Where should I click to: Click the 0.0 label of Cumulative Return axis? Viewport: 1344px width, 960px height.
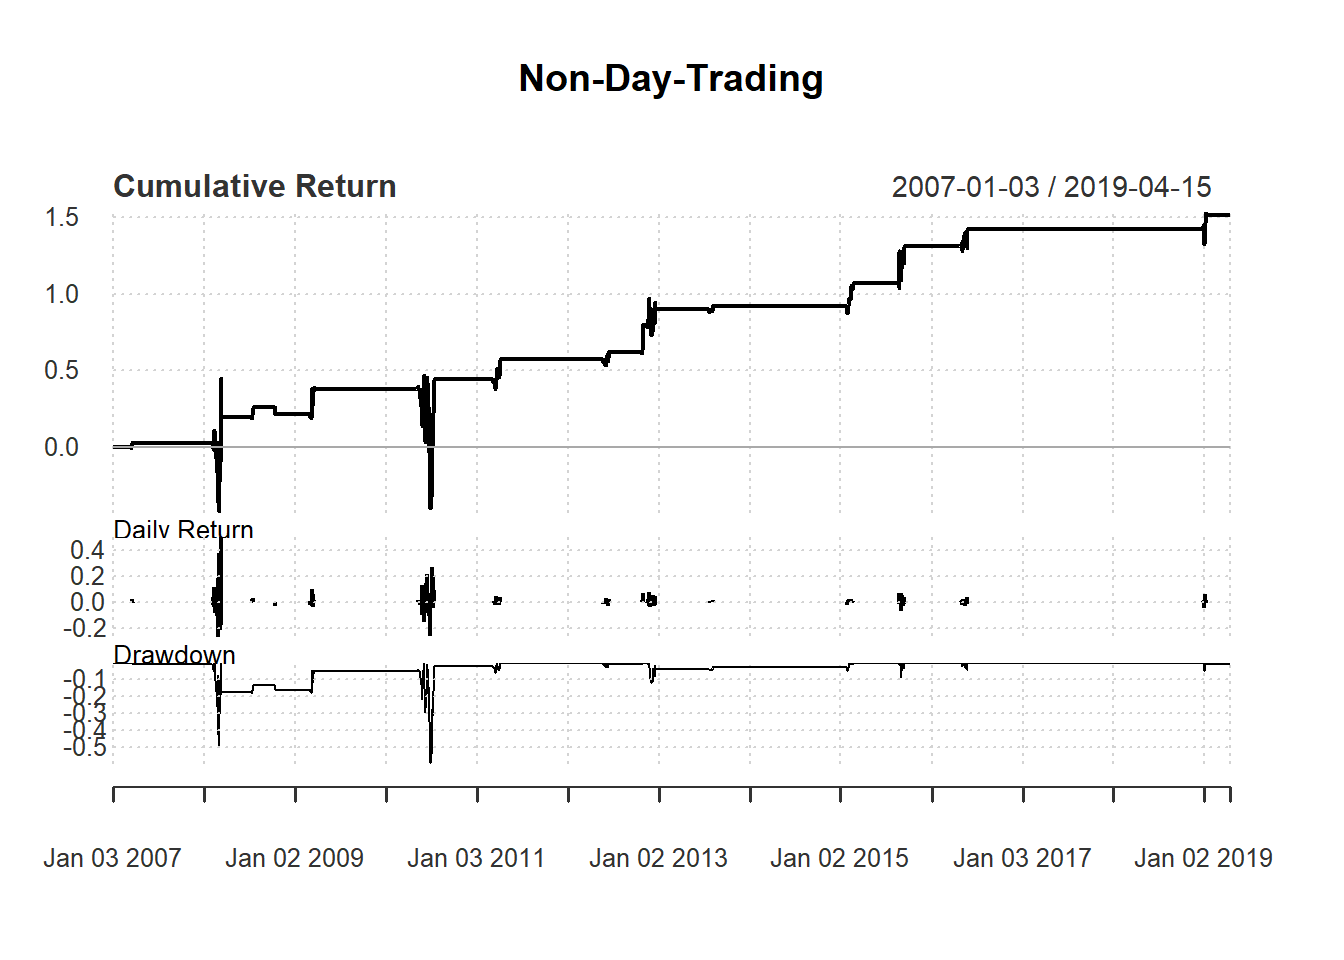[x=61, y=447]
